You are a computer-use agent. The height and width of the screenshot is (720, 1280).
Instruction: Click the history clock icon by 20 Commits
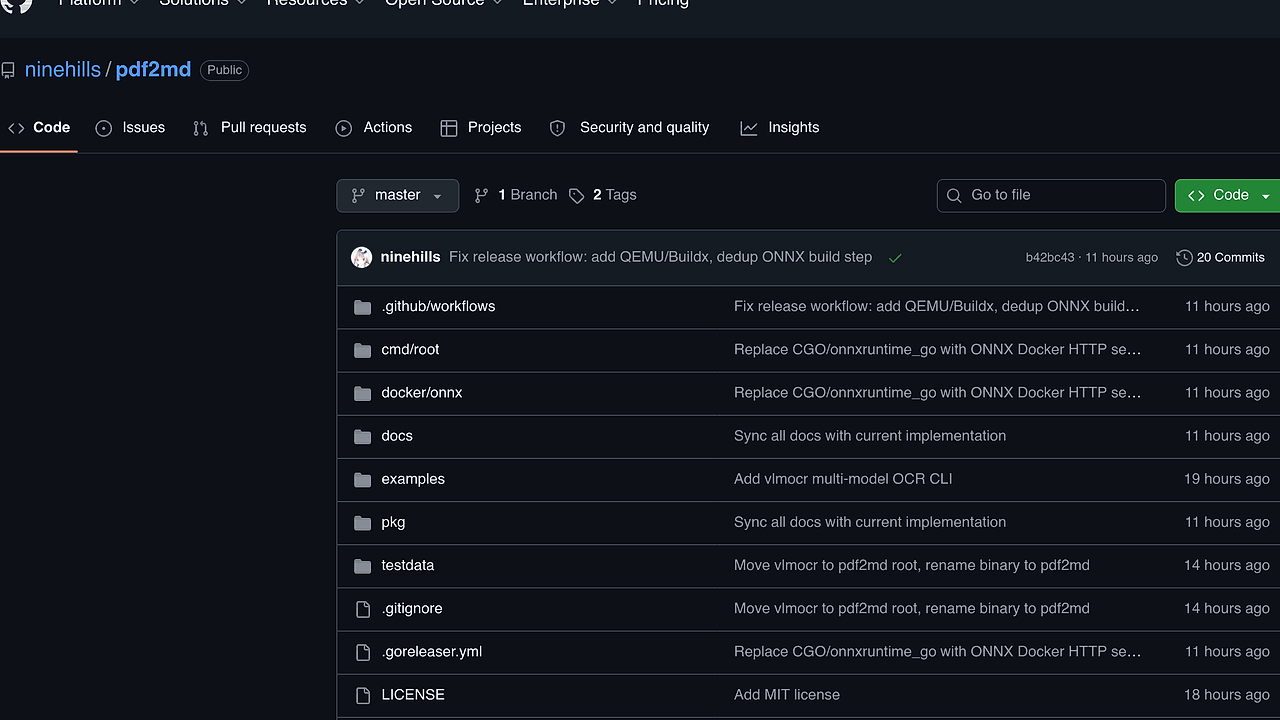click(x=1184, y=257)
